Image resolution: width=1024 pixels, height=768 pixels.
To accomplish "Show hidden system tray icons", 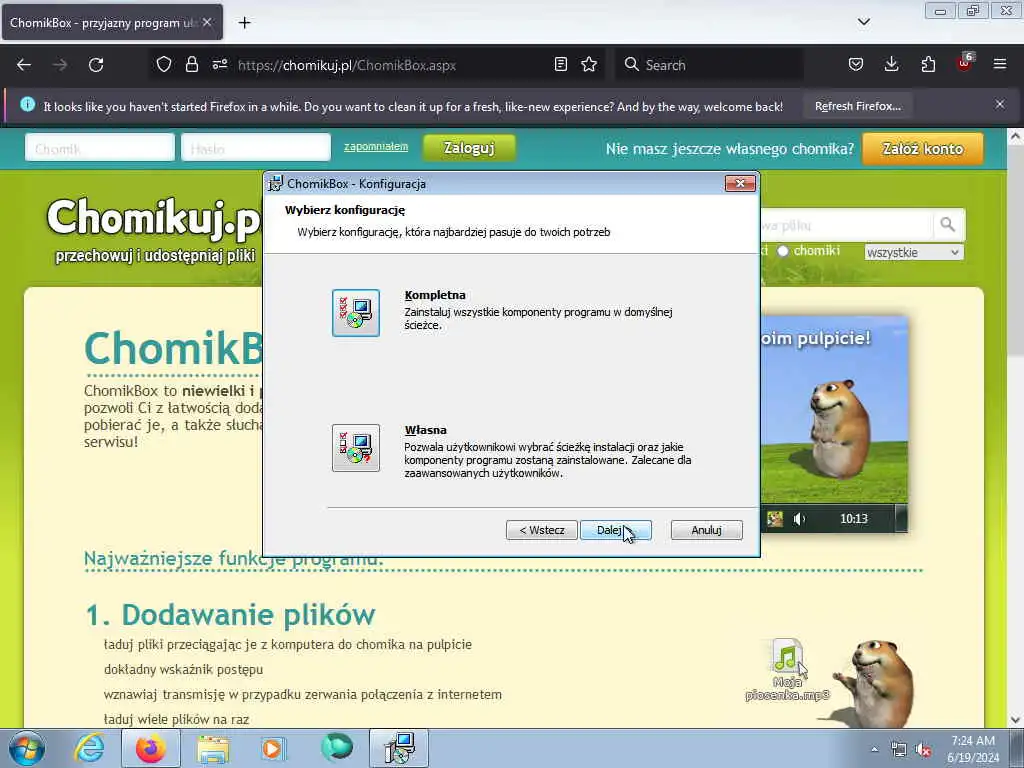I will point(874,749).
